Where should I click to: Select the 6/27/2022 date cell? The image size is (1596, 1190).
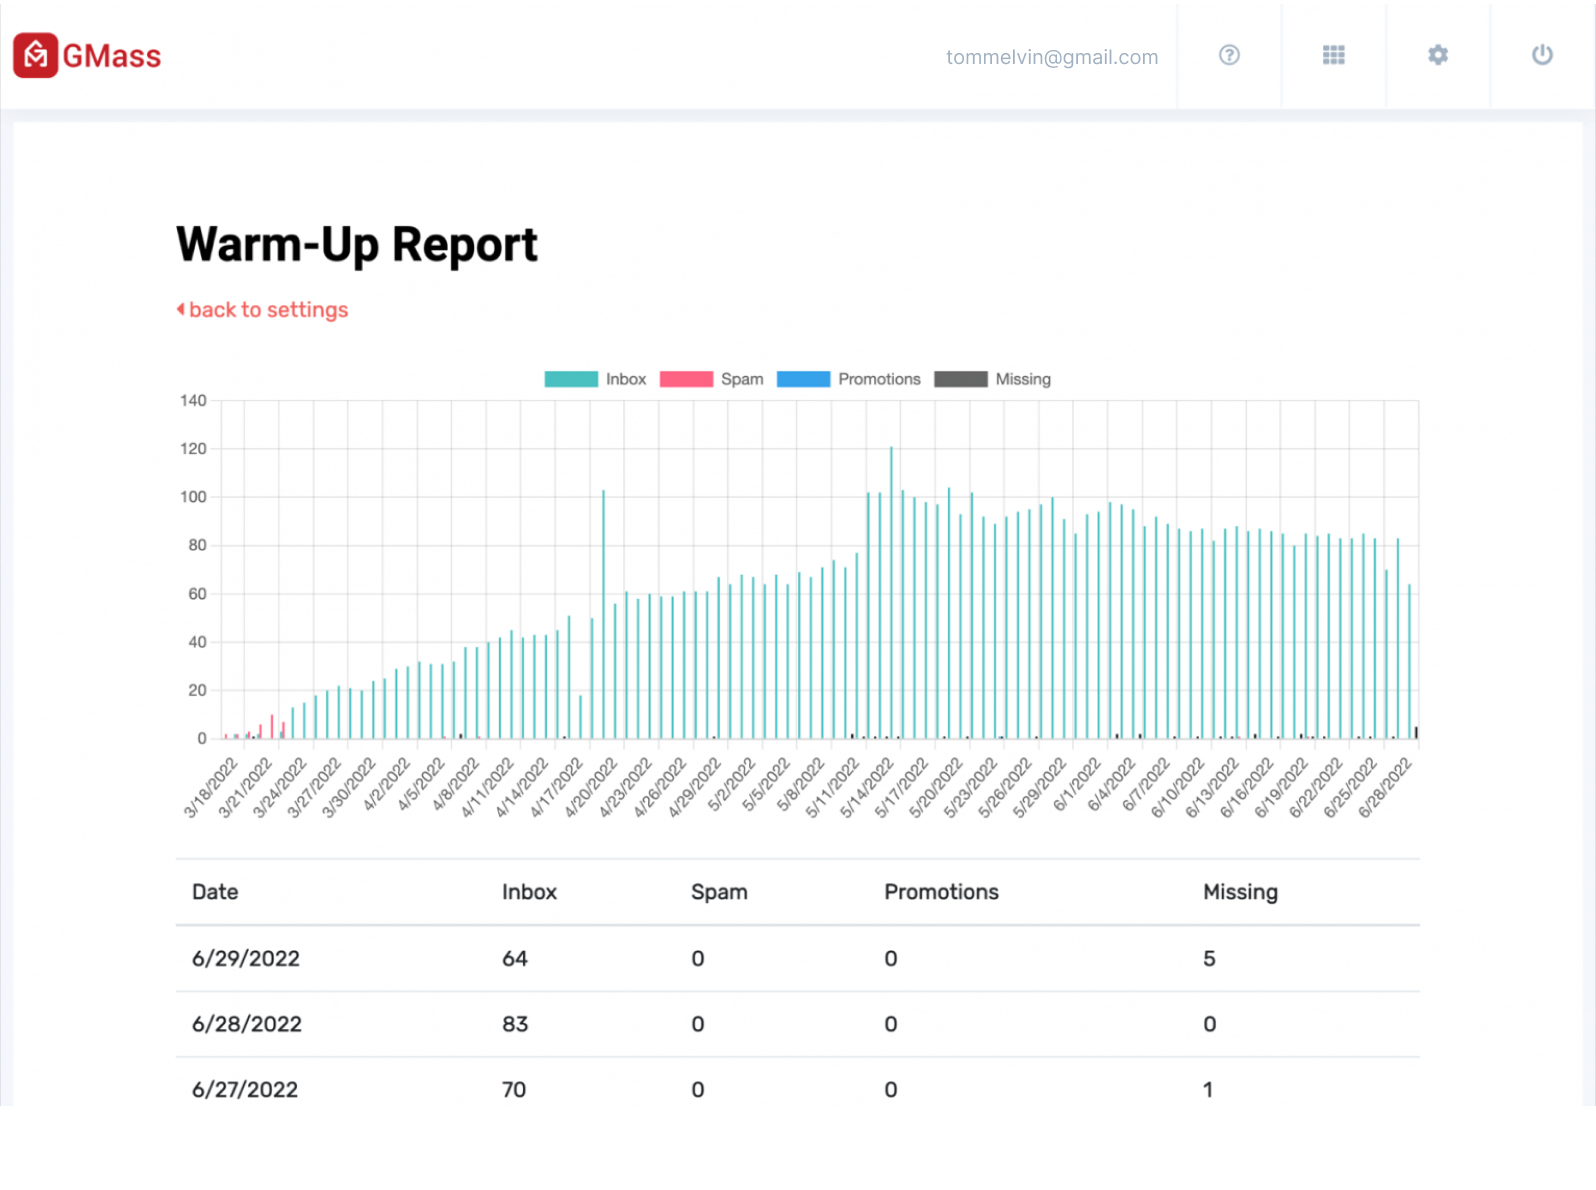[245, 1090]
